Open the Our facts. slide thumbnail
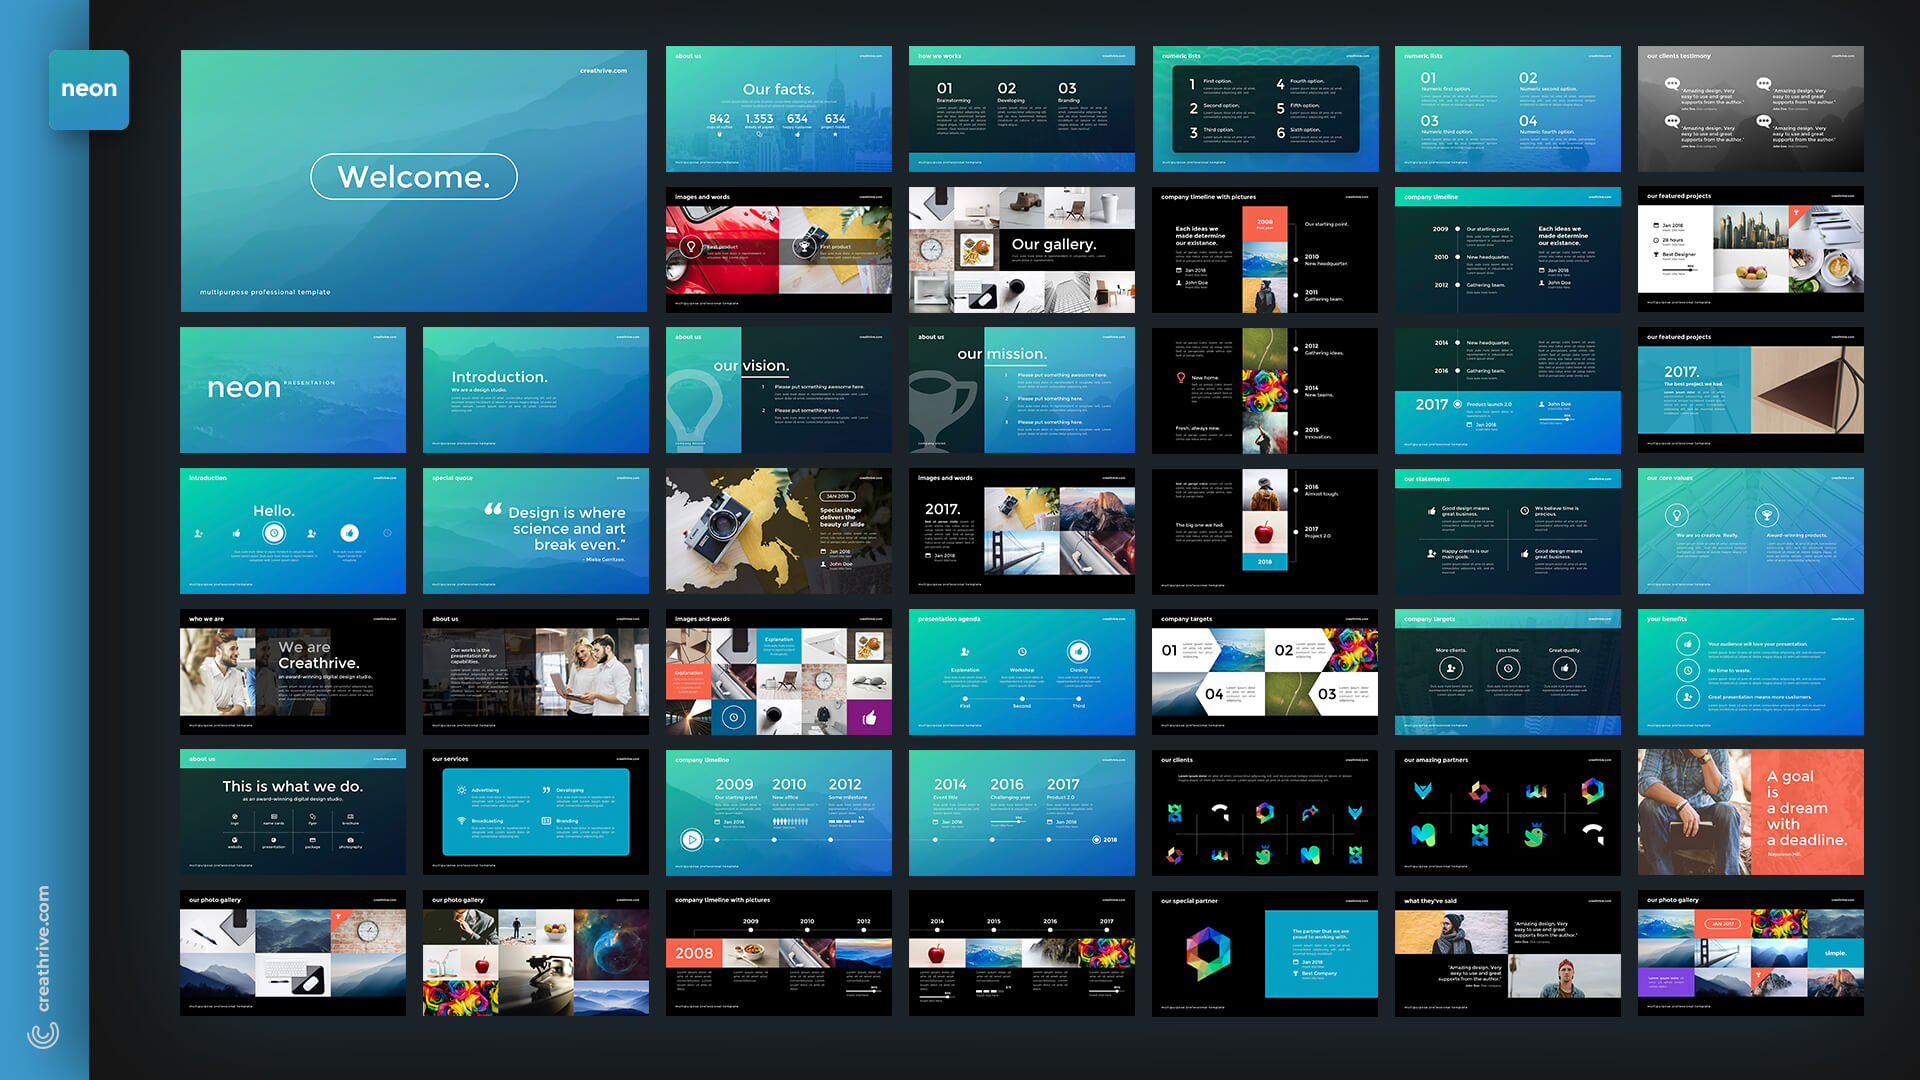 778,108
